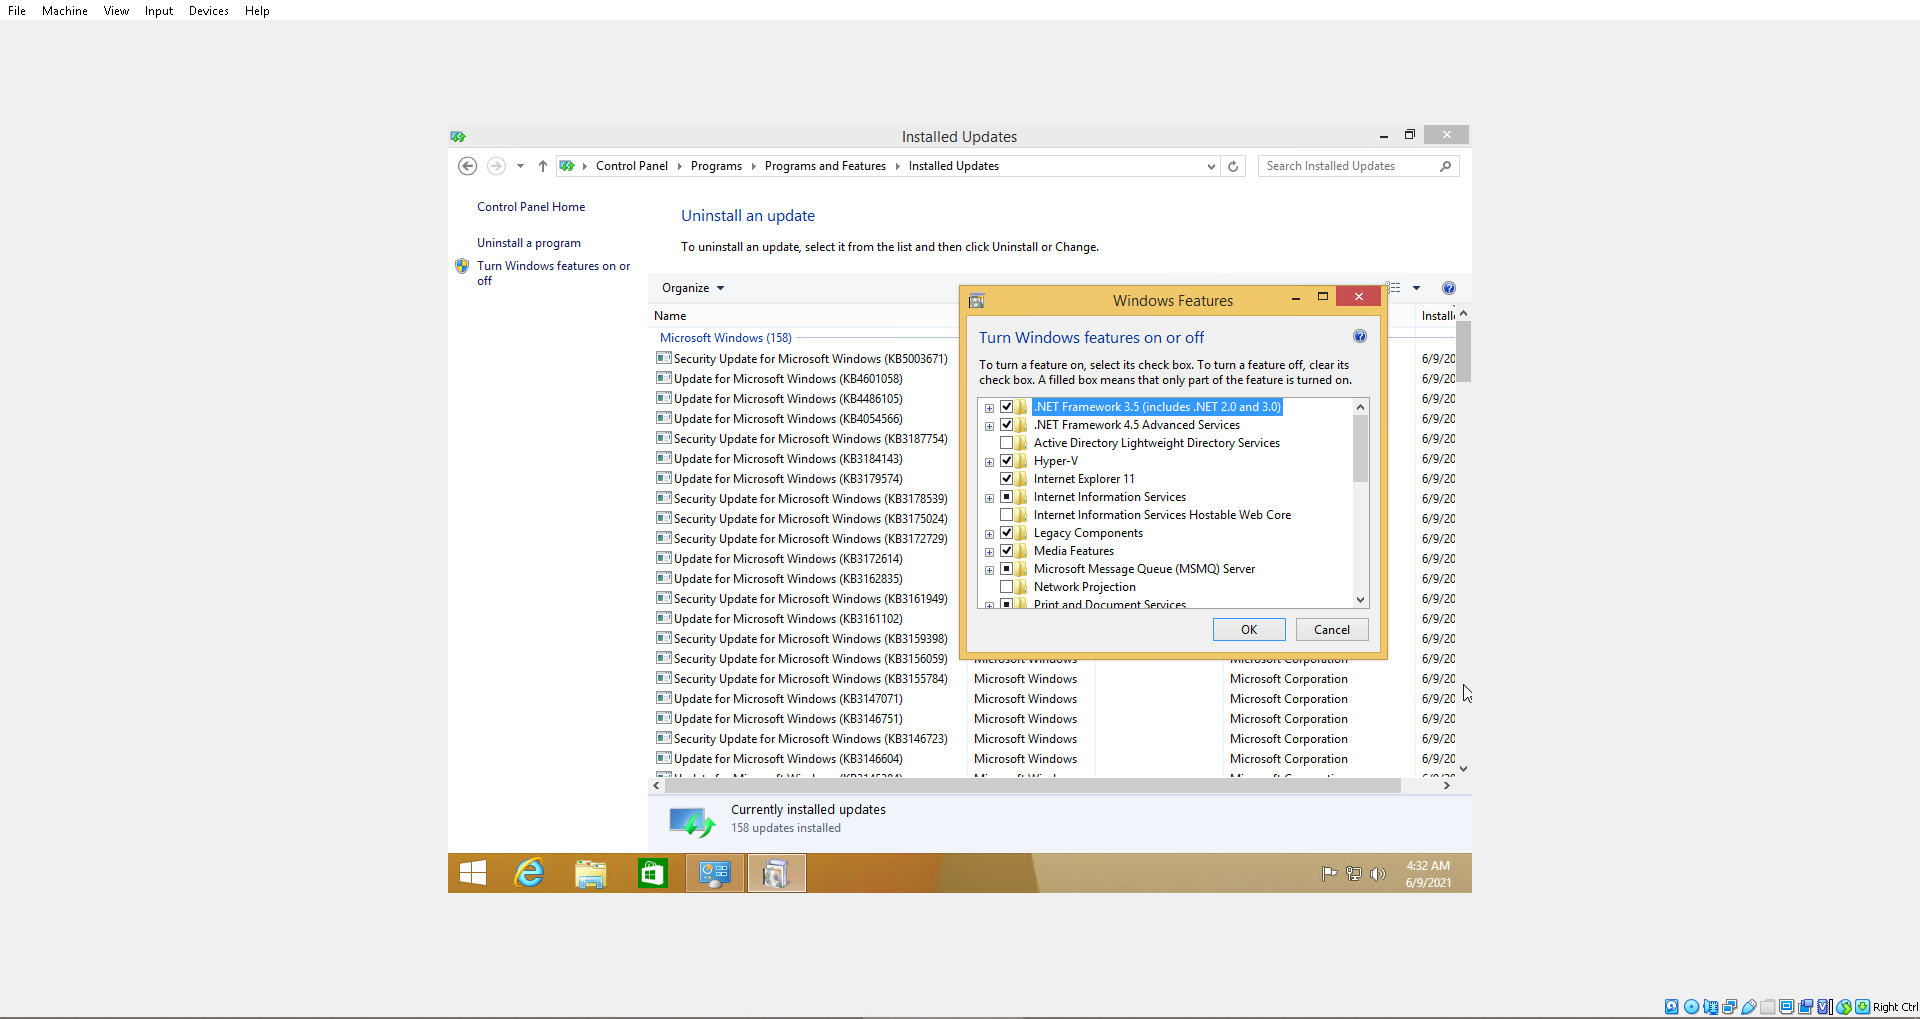The width and height of the screenshot is (1920, 1019).
Task: Go up one level with the Up arrow
Action: click(542, 166)
